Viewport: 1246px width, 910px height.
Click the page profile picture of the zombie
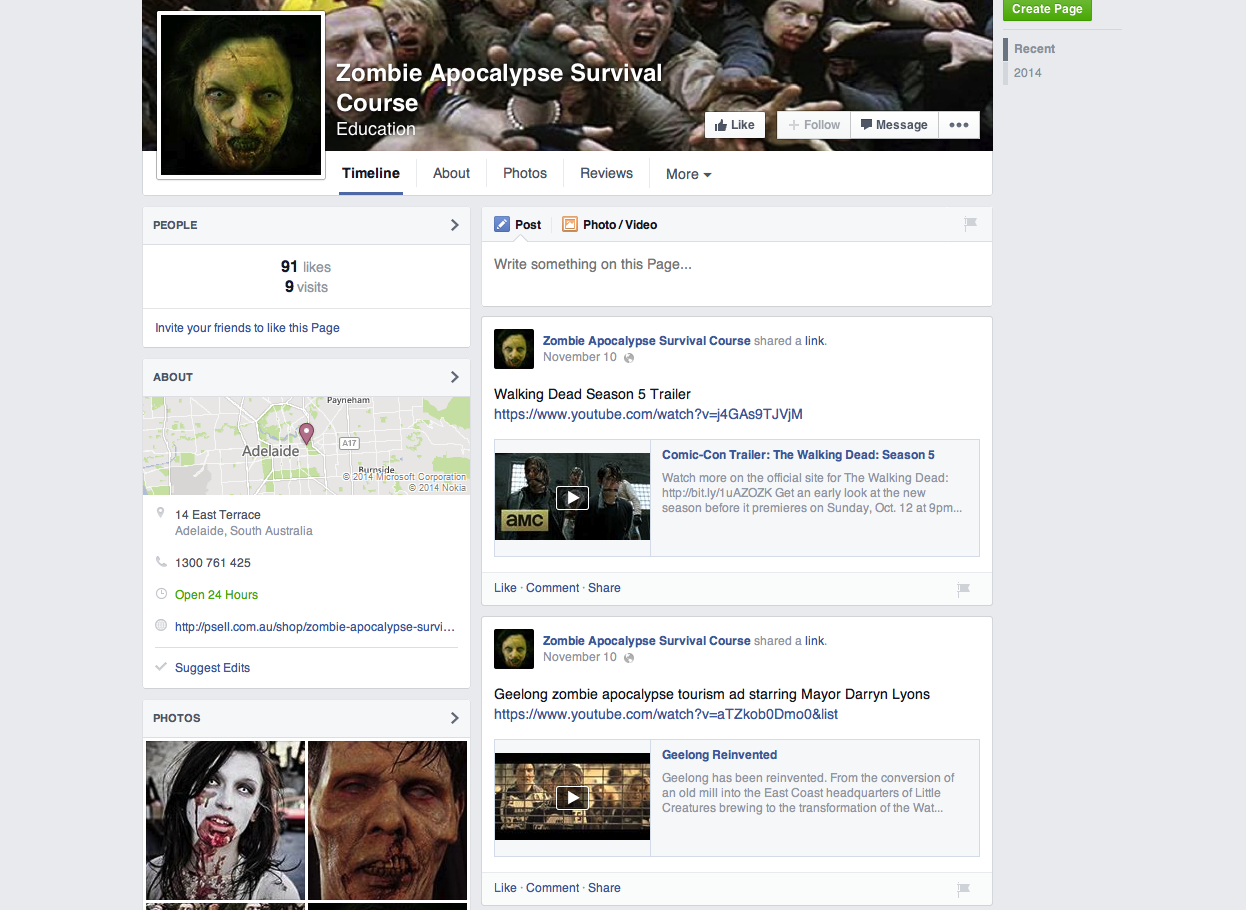click(x=241, y=96)
